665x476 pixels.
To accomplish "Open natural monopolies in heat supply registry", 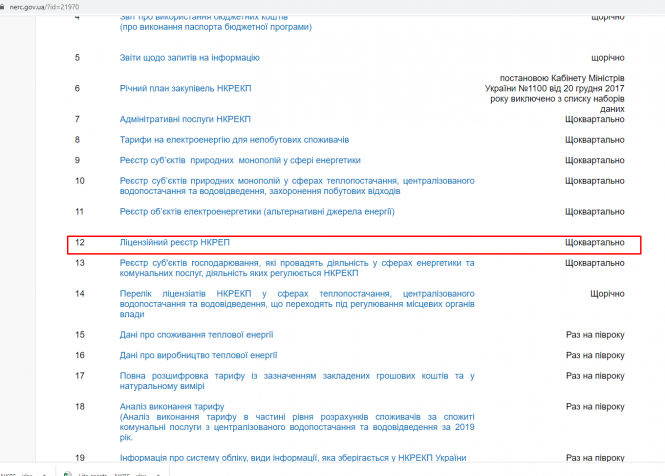I will [296, 185].
